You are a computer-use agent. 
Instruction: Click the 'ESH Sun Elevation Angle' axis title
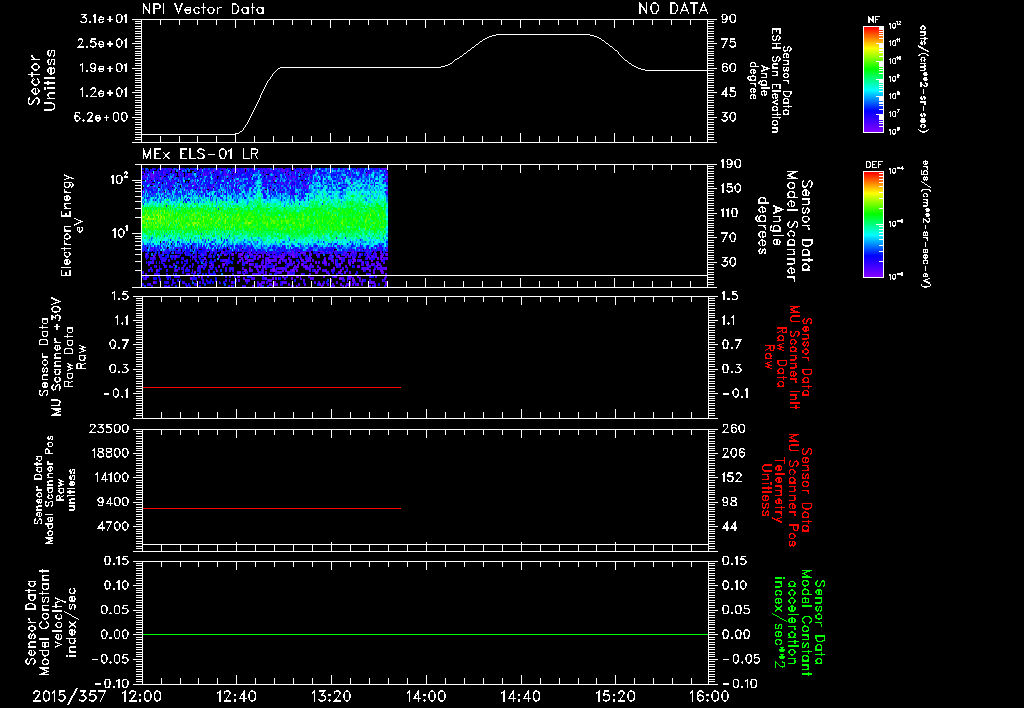click(769, 80)
